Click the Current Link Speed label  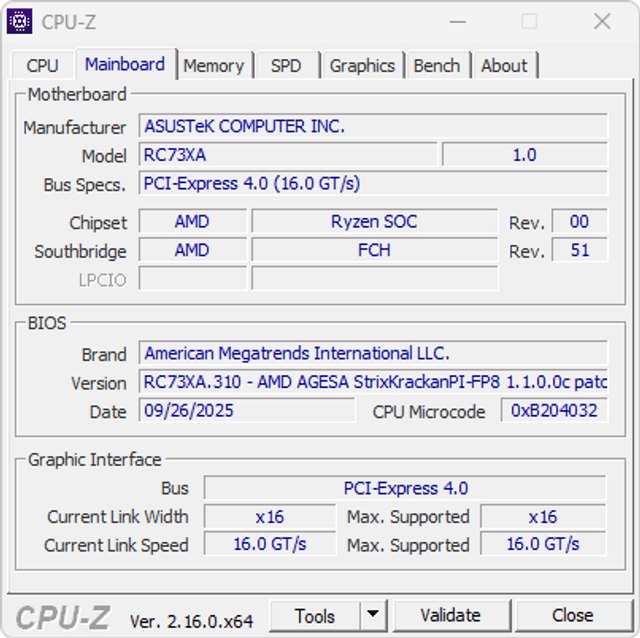pyautogui.click(x=116, y=545)
